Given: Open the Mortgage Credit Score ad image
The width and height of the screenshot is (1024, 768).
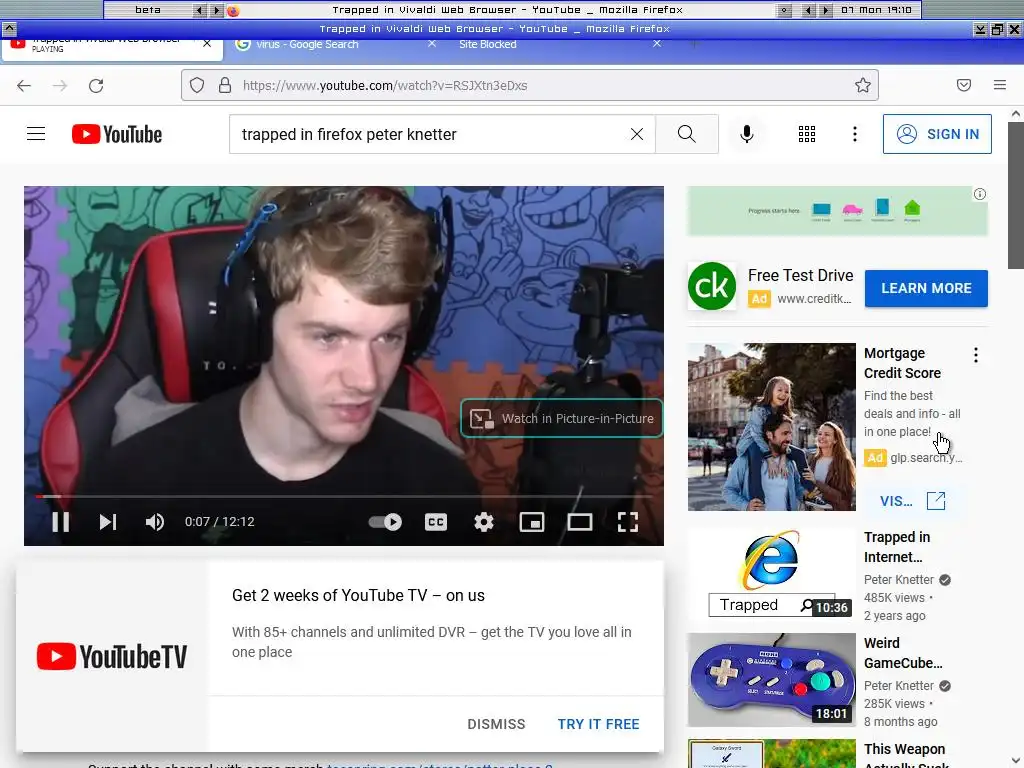Looking at the screenshot, I should click(771, 426).
